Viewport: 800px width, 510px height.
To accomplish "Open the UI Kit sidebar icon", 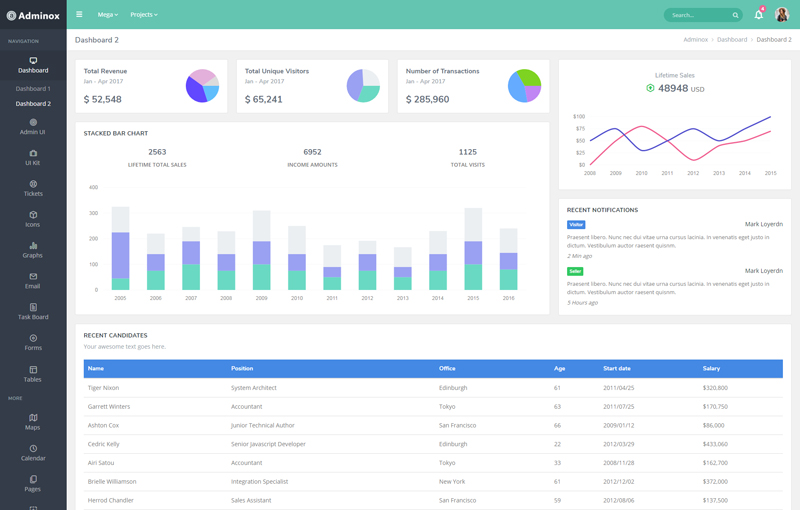I will 33,153.
